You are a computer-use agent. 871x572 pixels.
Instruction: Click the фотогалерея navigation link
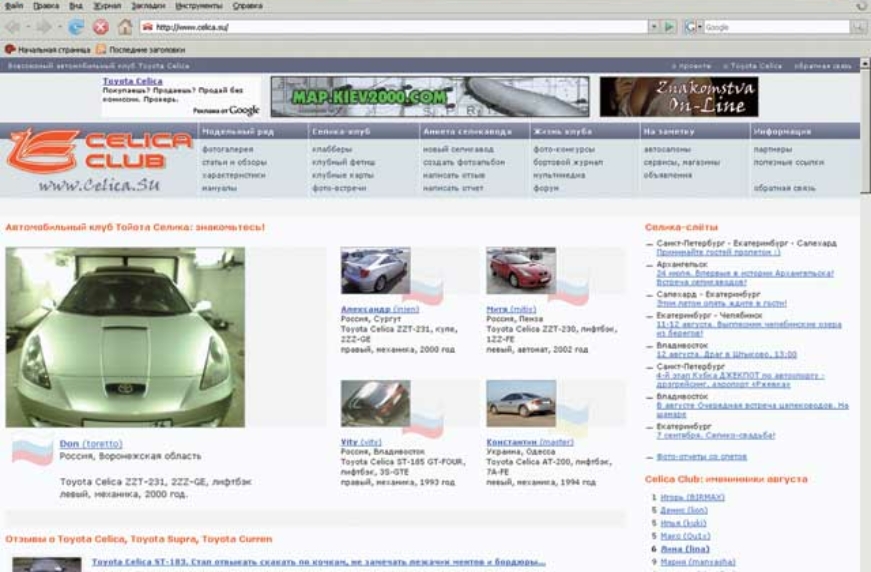(x=221, y=149)
